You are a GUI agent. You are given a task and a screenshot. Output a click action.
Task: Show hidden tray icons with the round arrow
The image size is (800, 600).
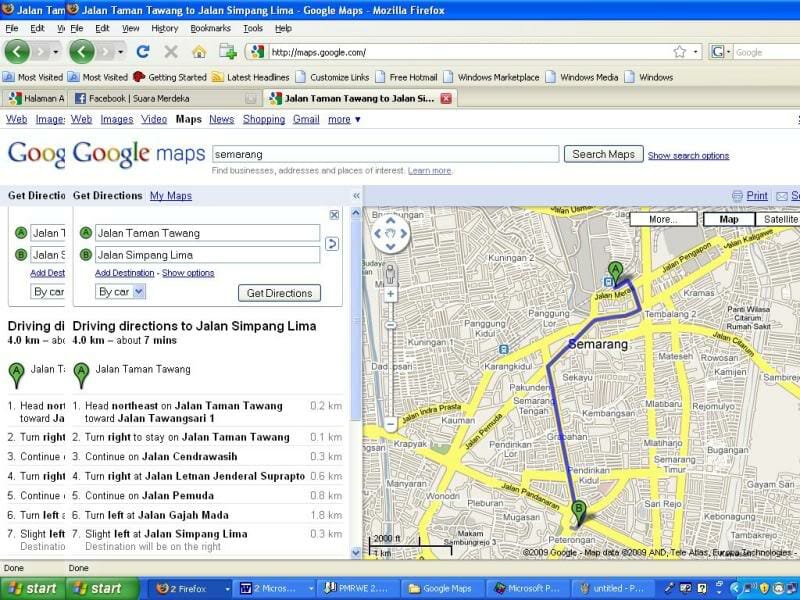click(x=735, y=588)
